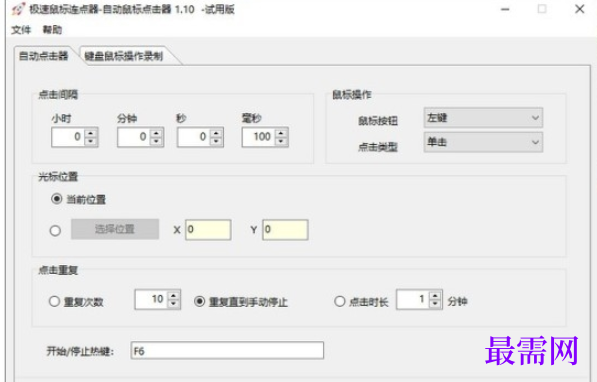Switch to the 自动点击器 tab
Viewport: 597px width, 382px height.
43,56
